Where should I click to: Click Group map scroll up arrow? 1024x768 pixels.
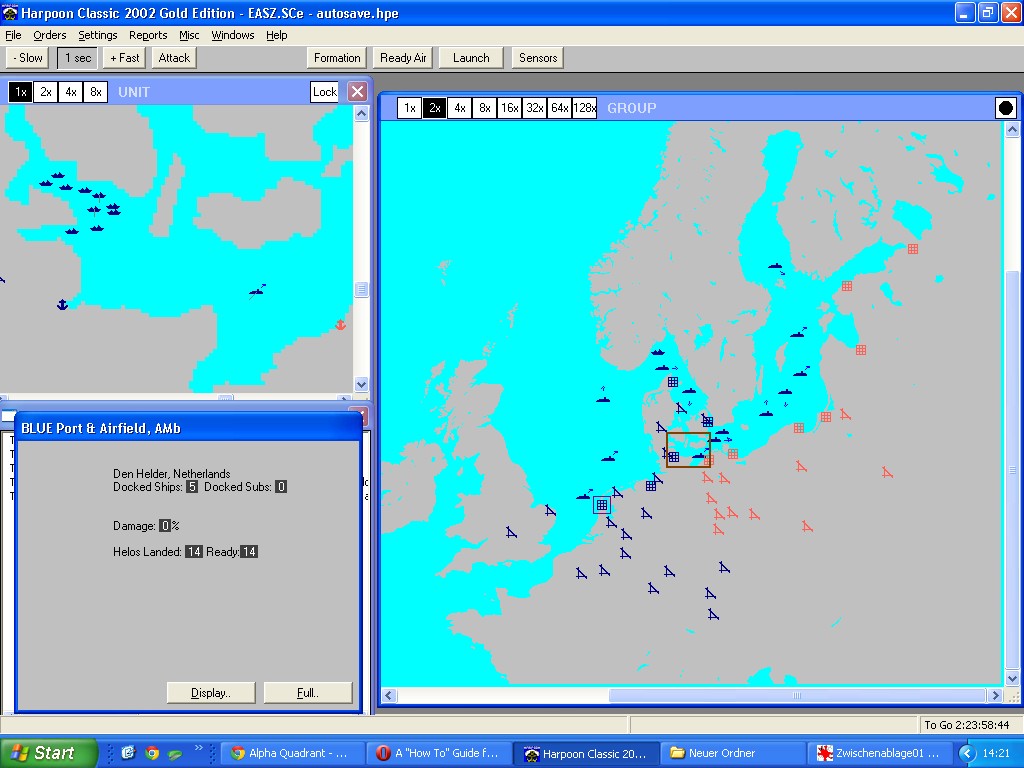[x=1012, y=129]
